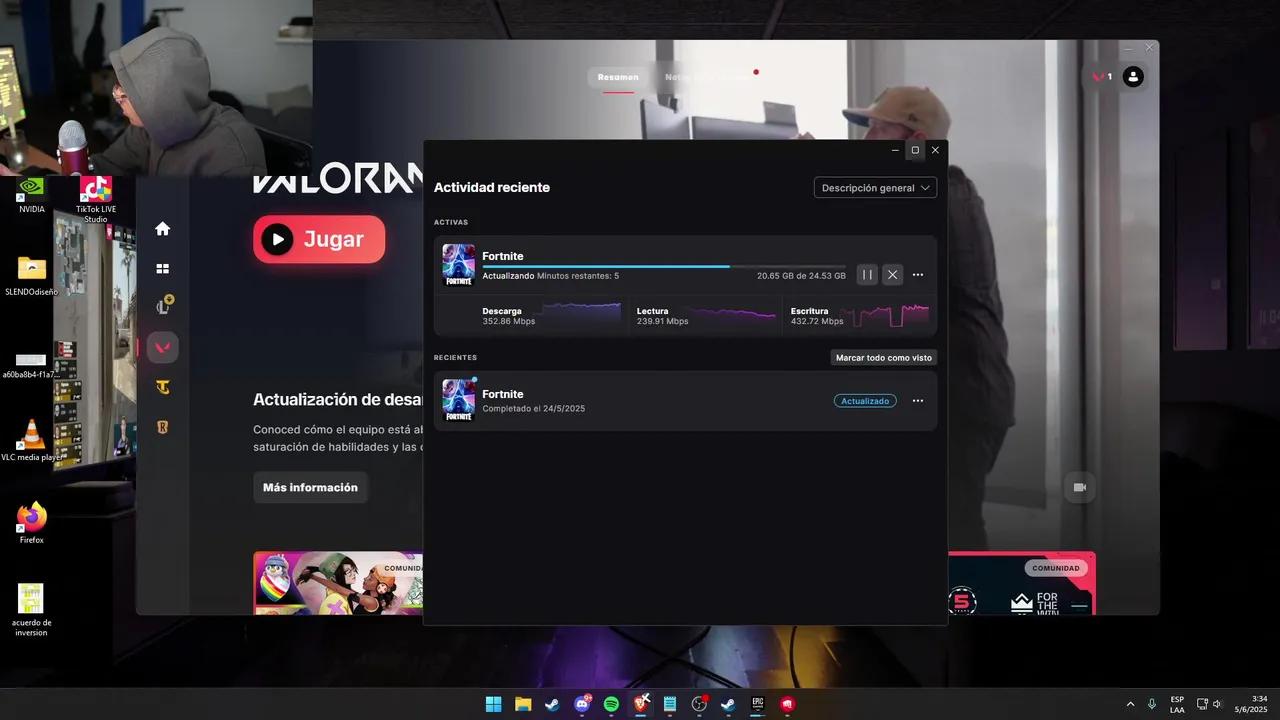Select Teamfight Tactics icon in Riot sidebar
The width and height of the screenshot is (1280, 720).
click(162, 387)
